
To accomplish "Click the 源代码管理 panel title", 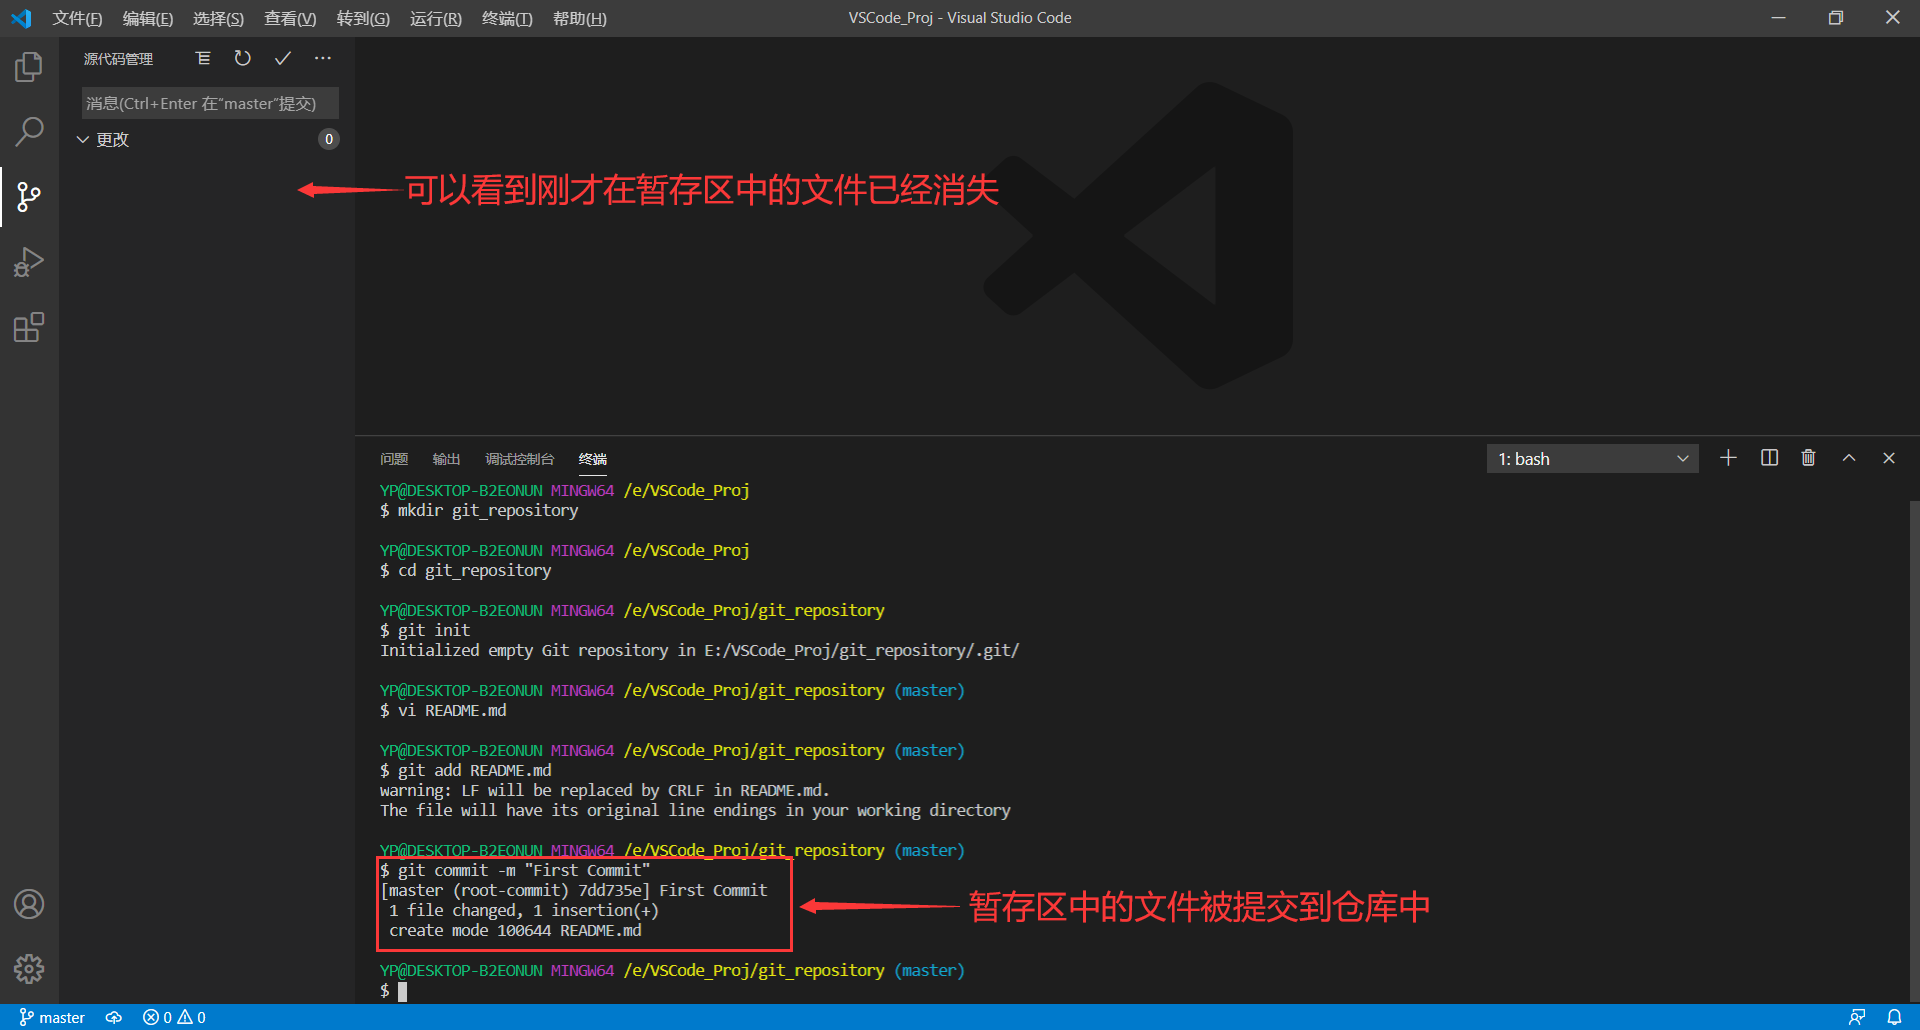I will point(118,59).
